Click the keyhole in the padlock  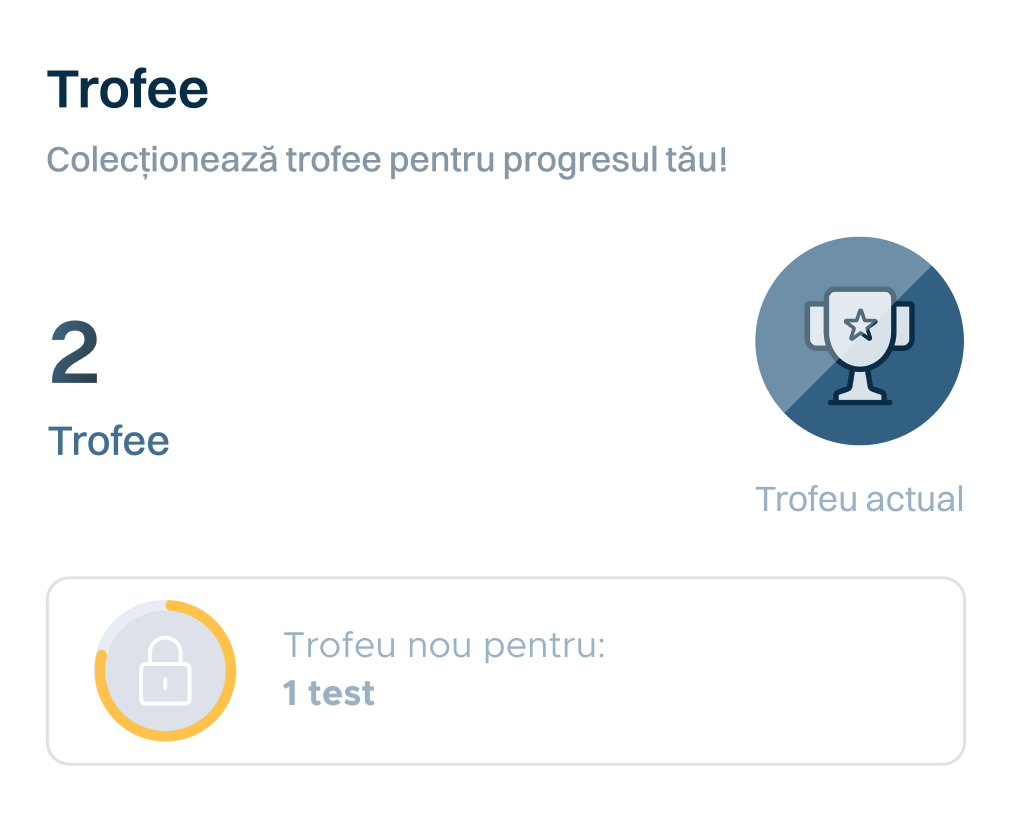coord(166,683)
